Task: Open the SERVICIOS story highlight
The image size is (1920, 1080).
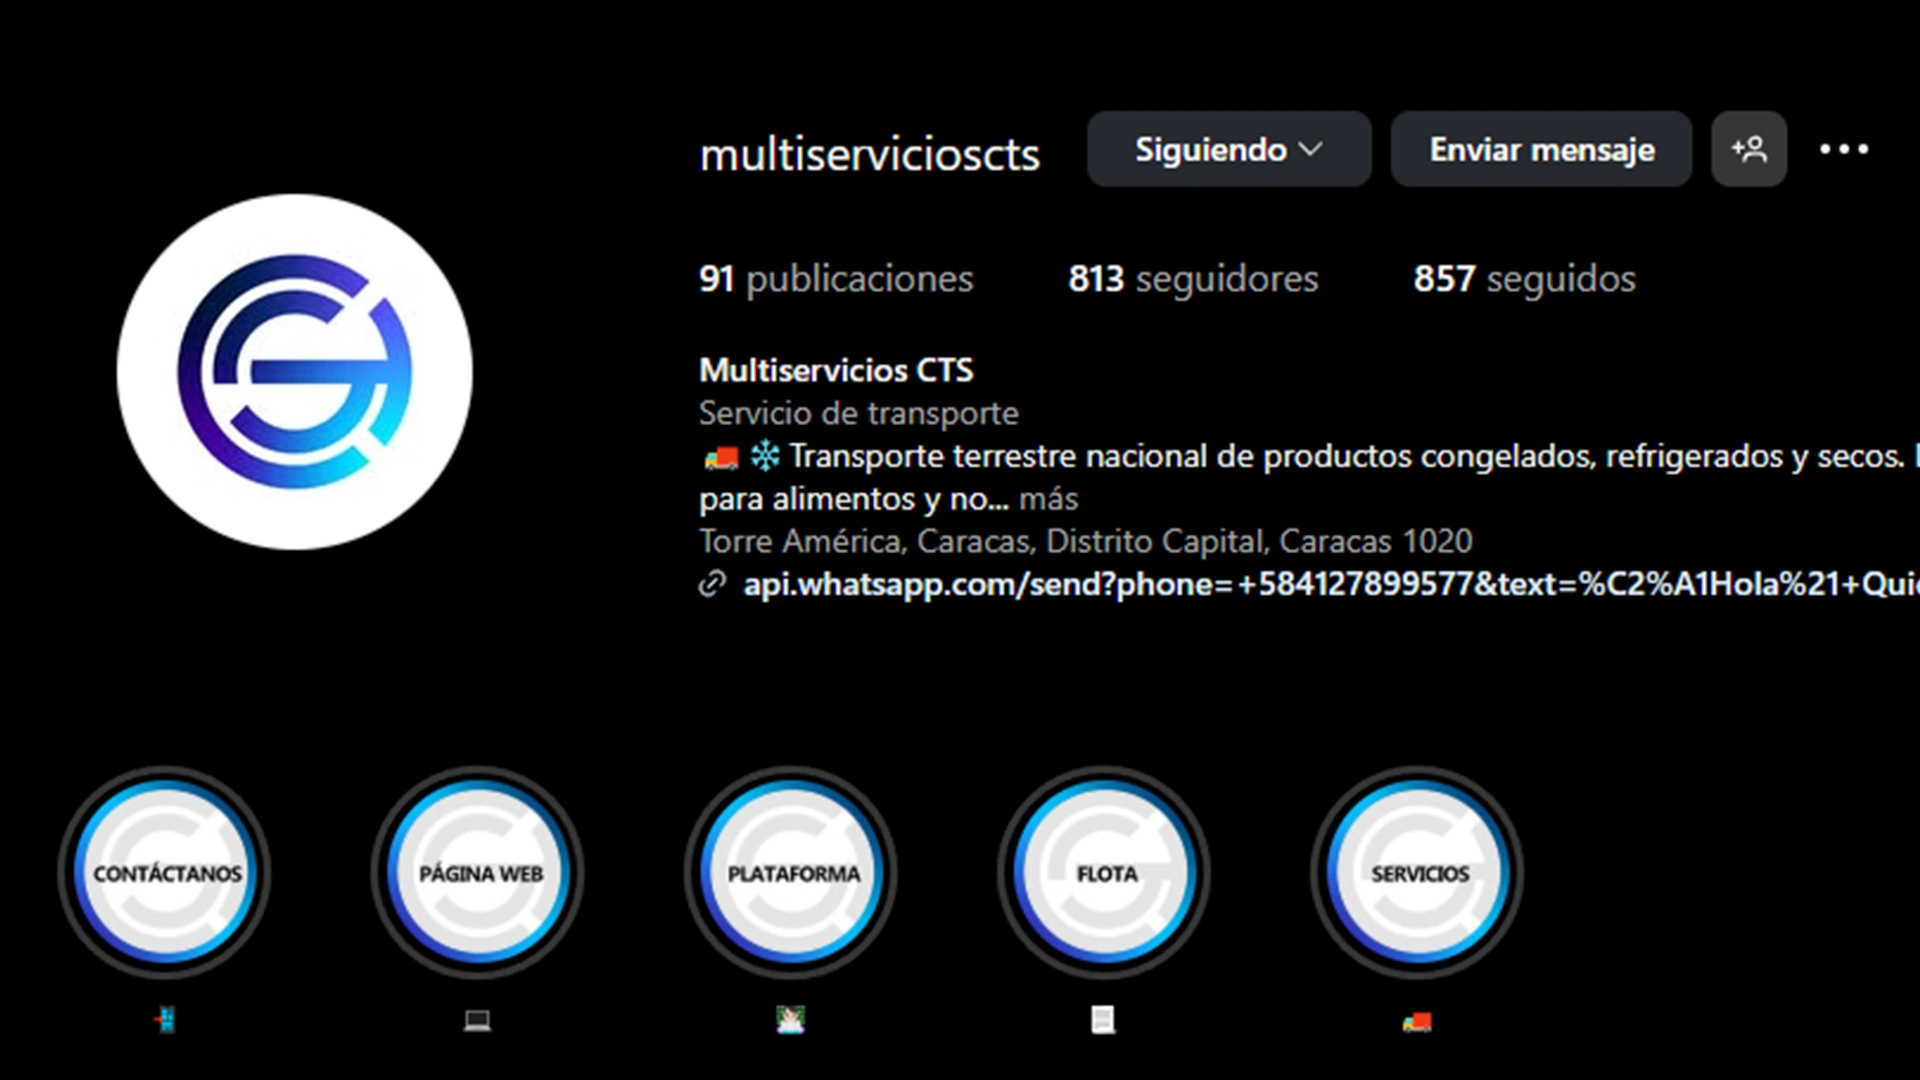Action: point(1419,872)
